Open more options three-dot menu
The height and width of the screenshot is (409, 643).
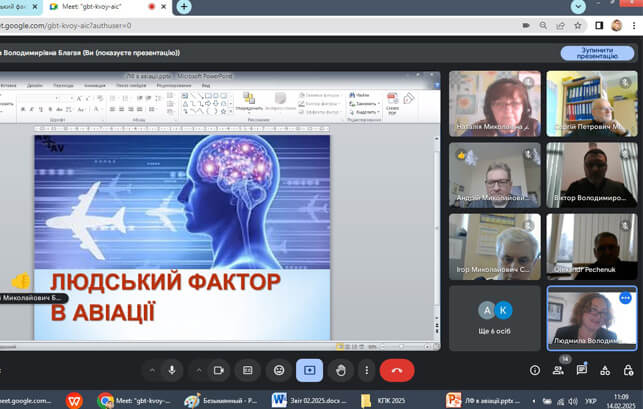[x=366, y=369]
